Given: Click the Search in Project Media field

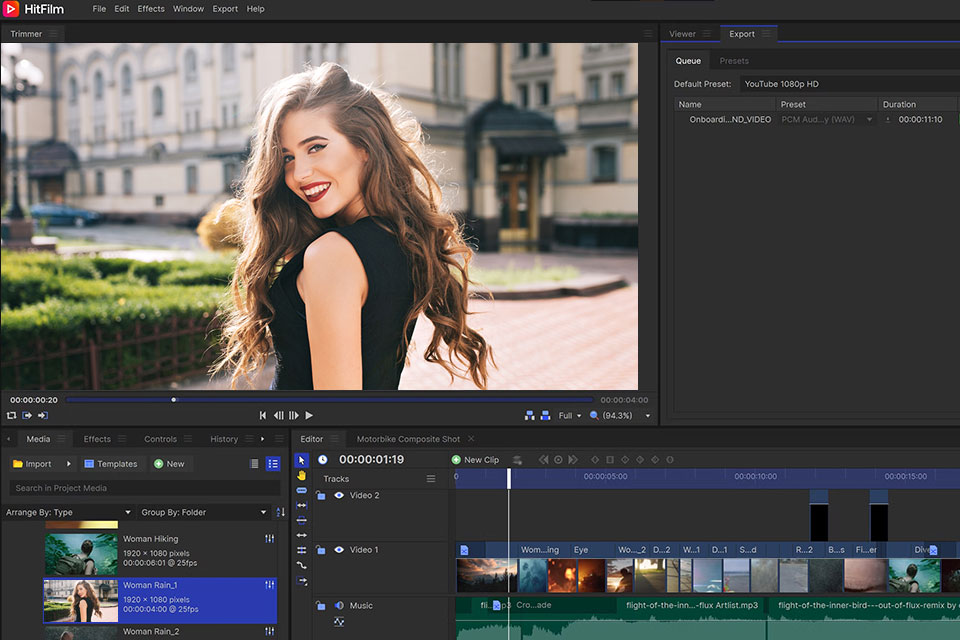Looking at the screenshot, I should click(x=144, y=488).
